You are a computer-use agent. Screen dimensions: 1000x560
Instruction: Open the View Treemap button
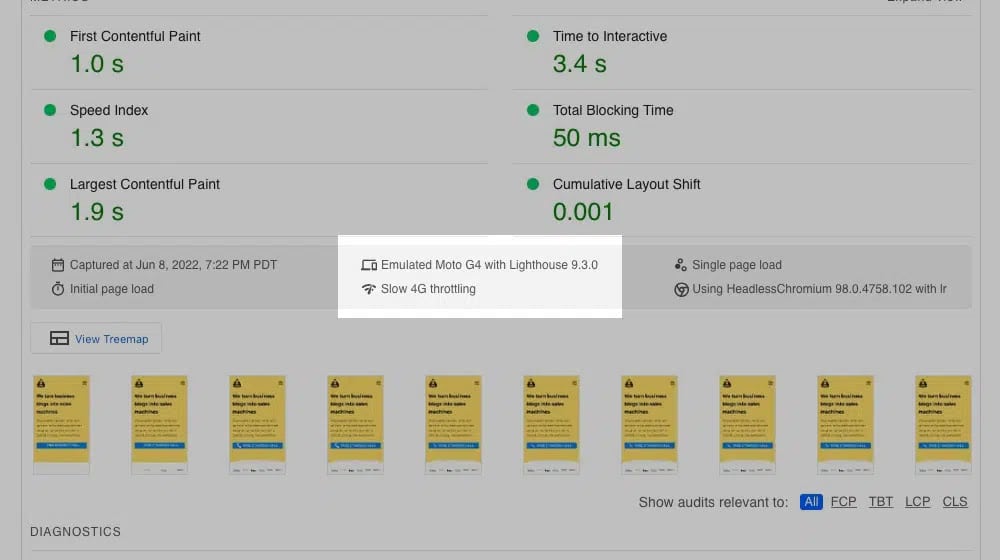point(96,338)
